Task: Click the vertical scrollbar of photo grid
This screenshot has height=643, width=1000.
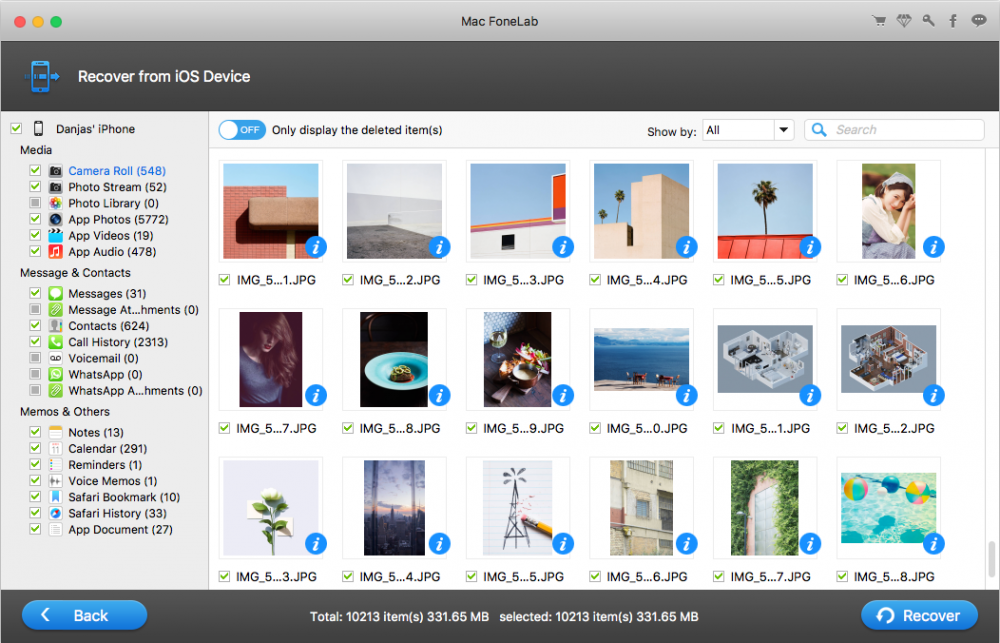Action: 991,558
